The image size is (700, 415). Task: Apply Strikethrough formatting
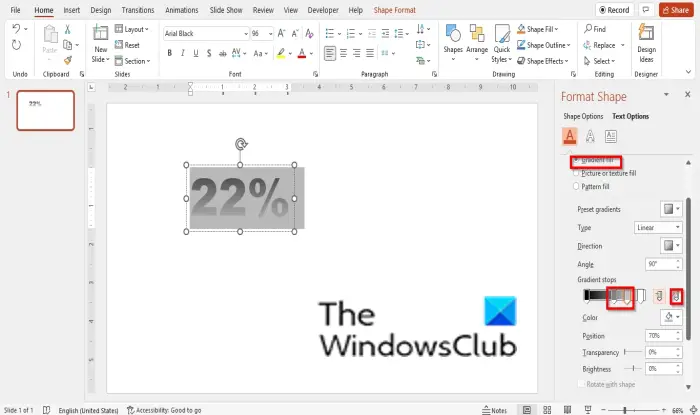[222, 54]
